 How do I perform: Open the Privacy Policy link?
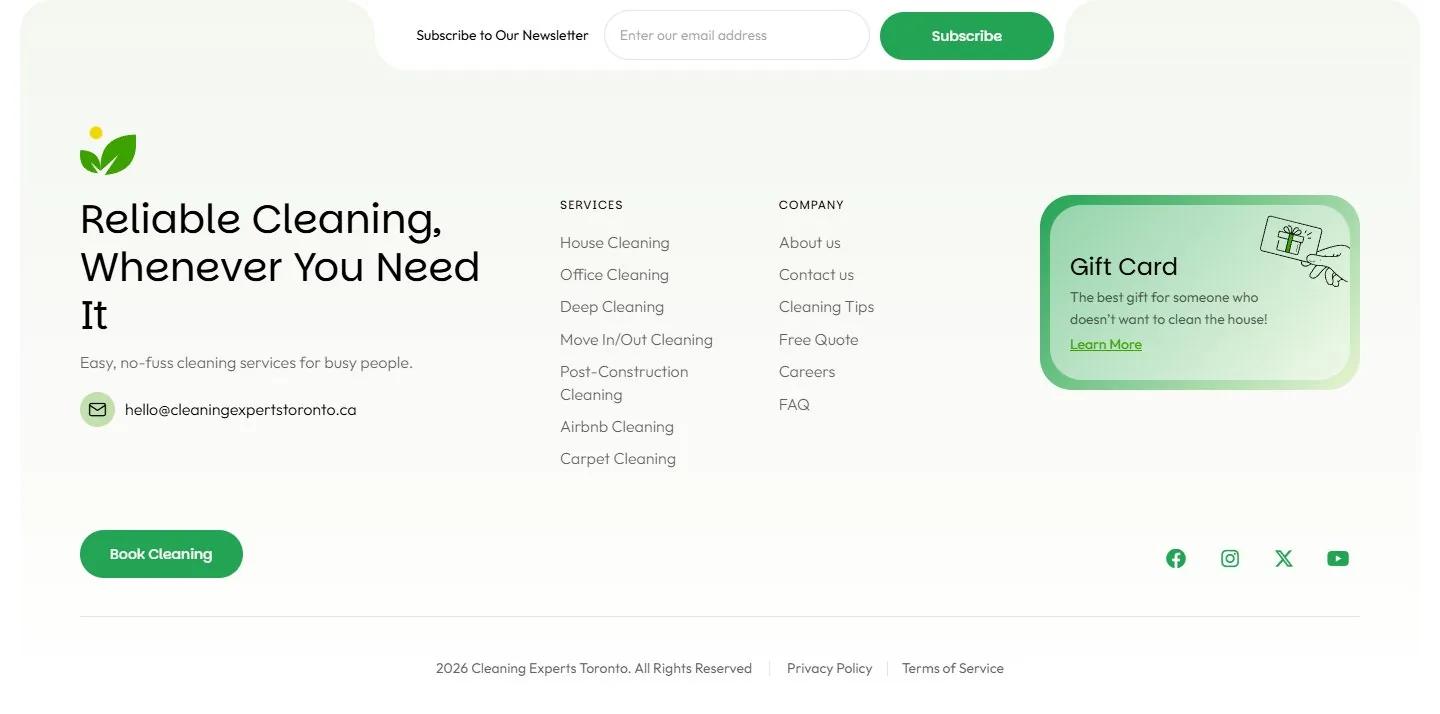click(x=829, y=669)
